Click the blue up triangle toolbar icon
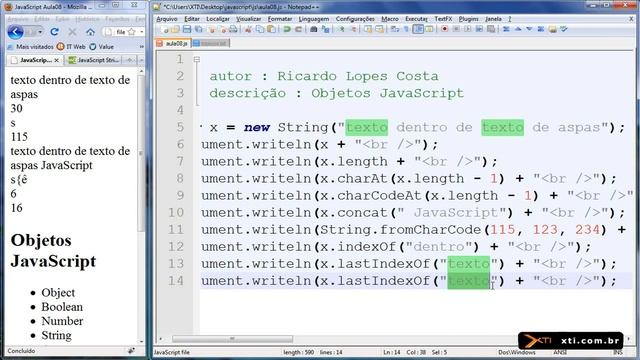This screenshot has width=640, height=360. (518, 29)
